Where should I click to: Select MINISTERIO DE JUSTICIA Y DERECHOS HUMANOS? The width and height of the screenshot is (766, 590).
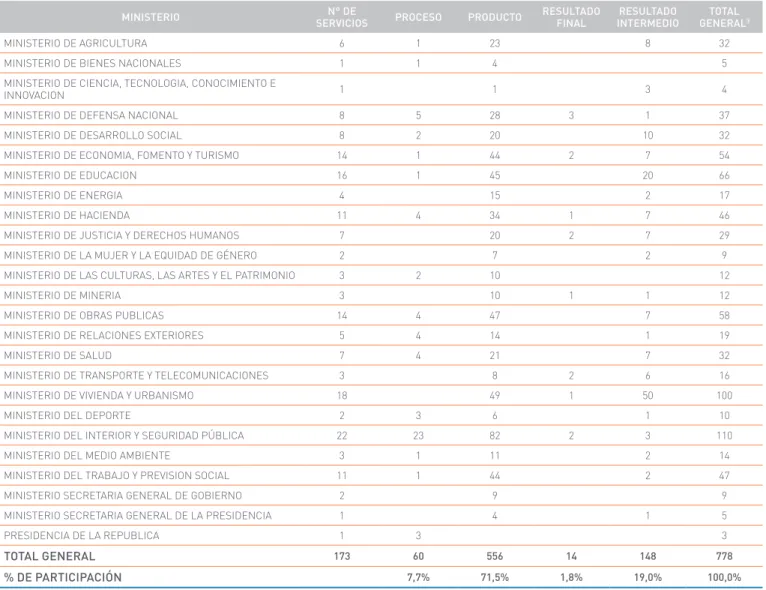tap(122, 235)
